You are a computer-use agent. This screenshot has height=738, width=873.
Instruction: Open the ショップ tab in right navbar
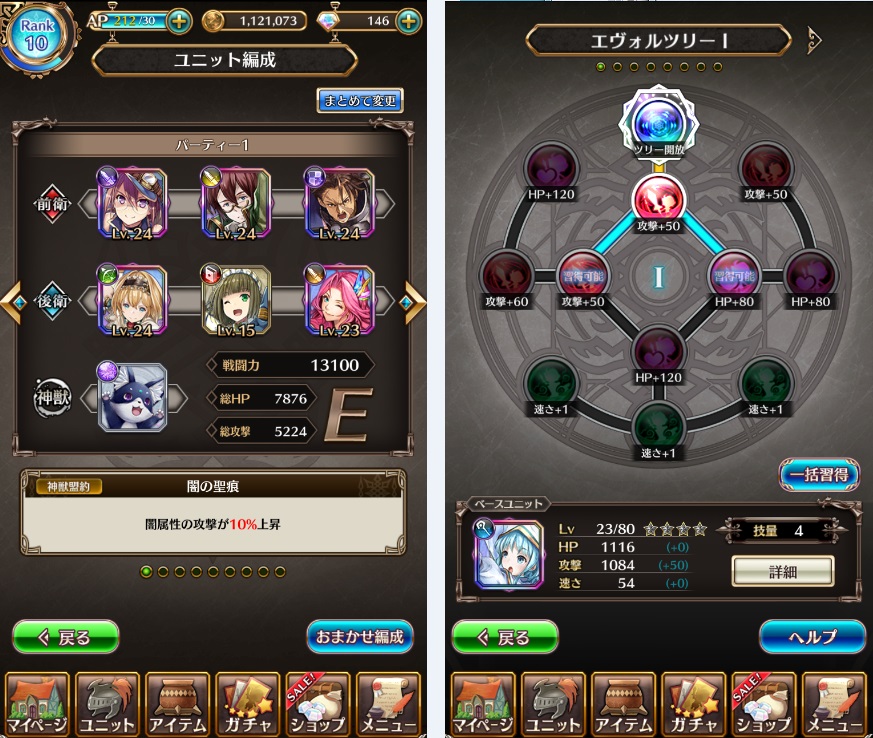764,705
